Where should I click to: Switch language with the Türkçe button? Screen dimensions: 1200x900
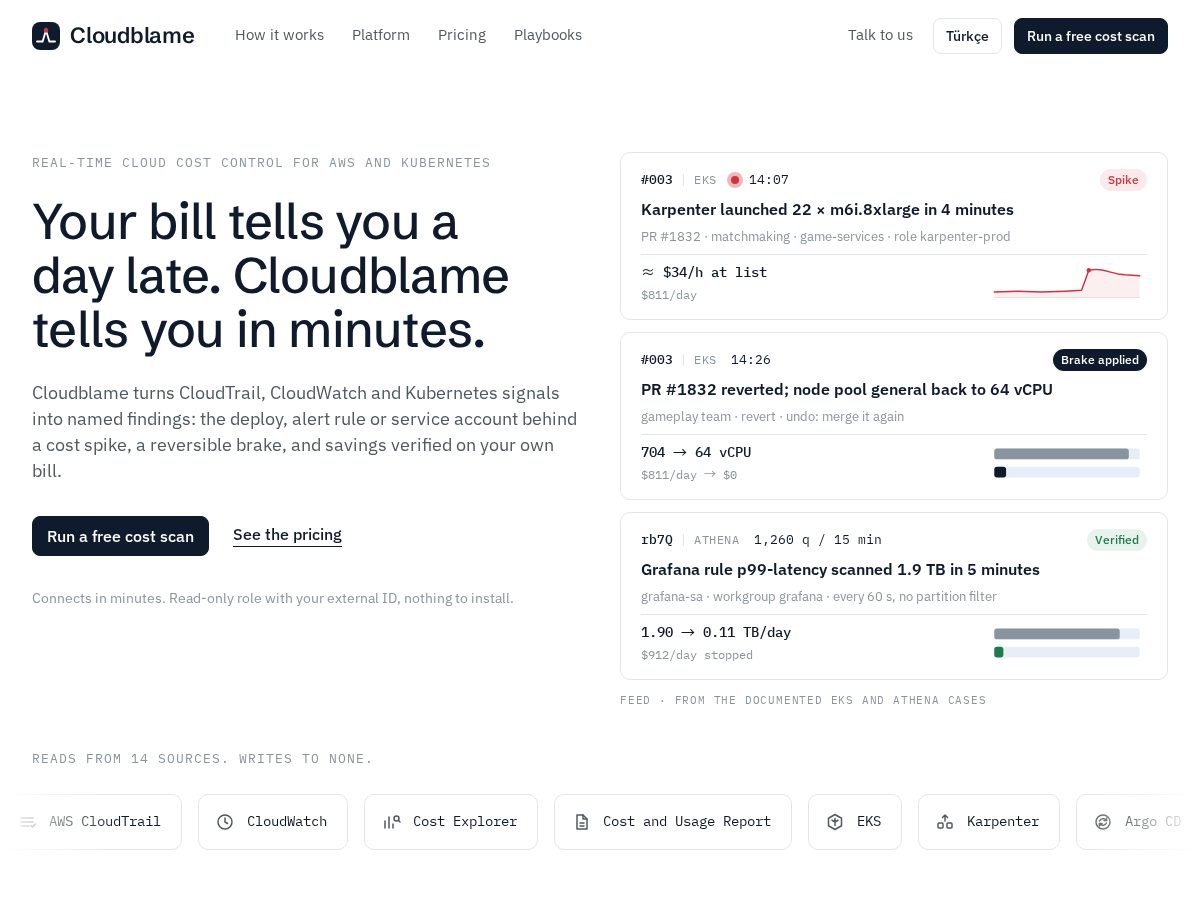coord(967,36)
